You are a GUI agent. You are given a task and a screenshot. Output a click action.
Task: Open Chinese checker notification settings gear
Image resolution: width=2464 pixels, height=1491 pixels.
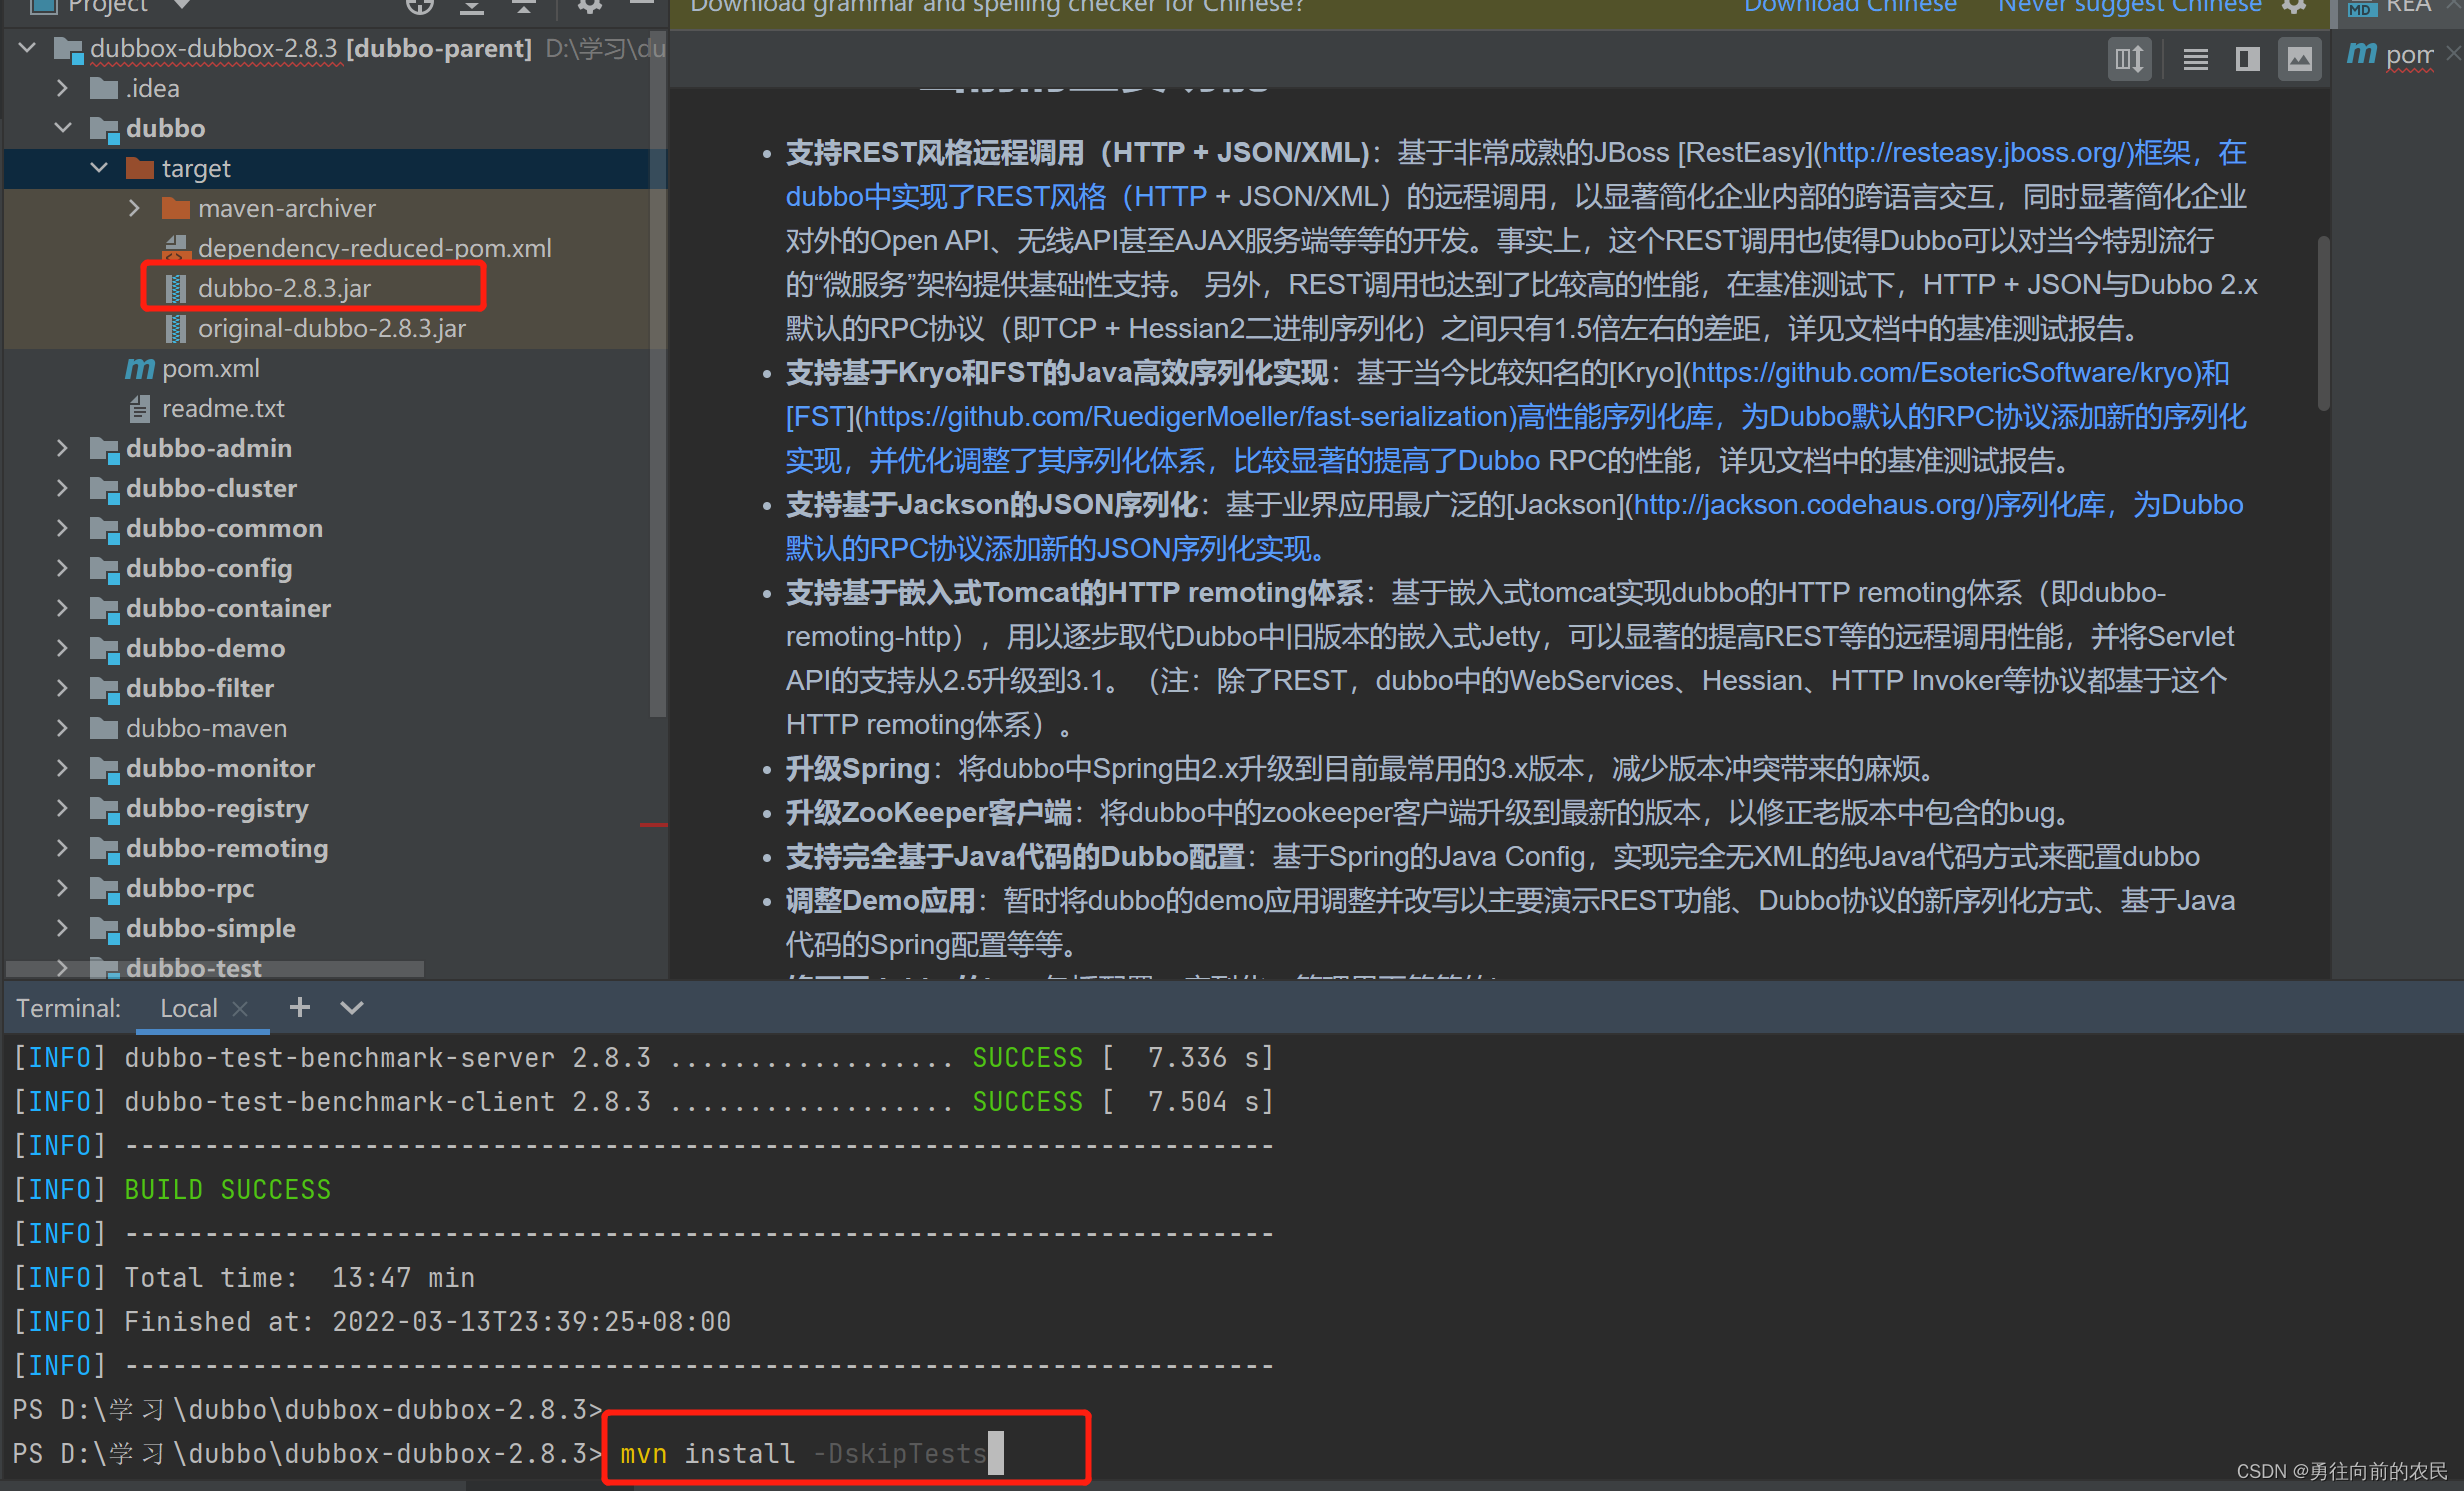click(2295, 6)
